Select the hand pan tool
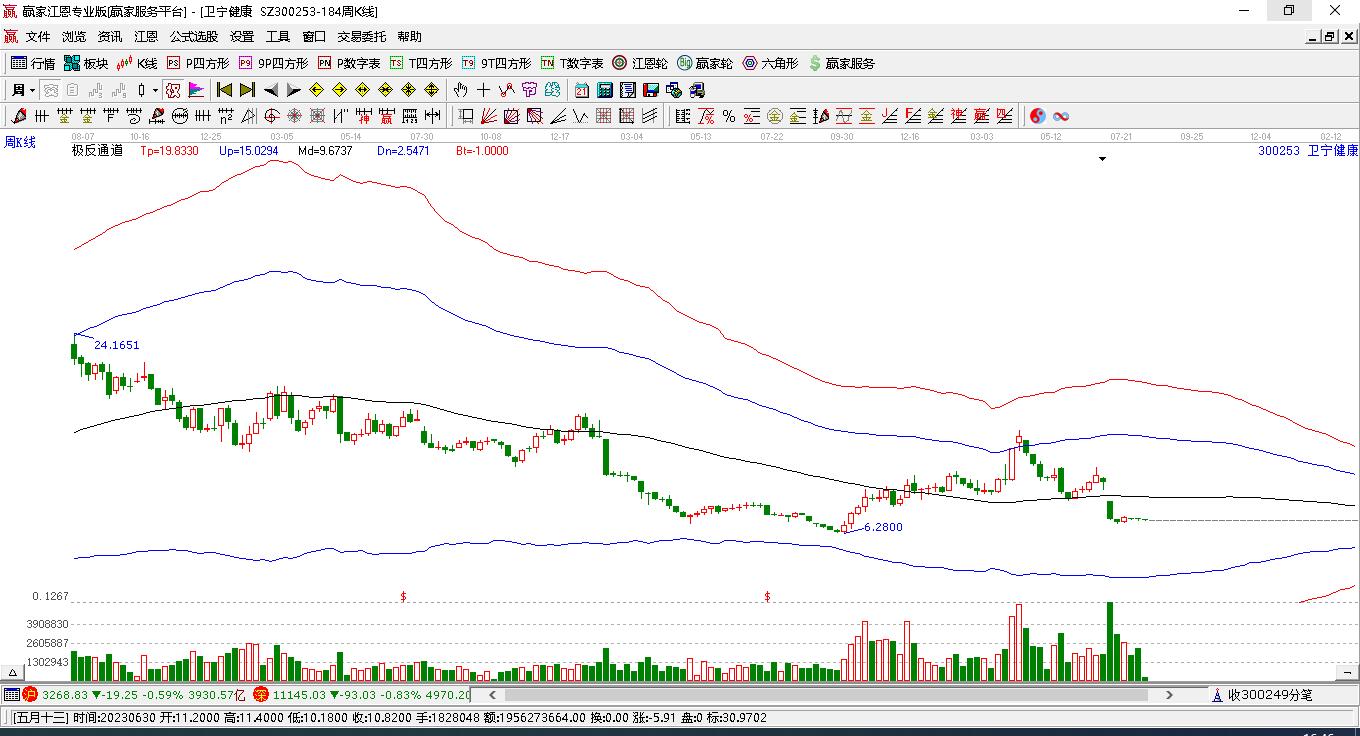The width and height of the screenshot is (1360, 736). [x=461, y=90]
